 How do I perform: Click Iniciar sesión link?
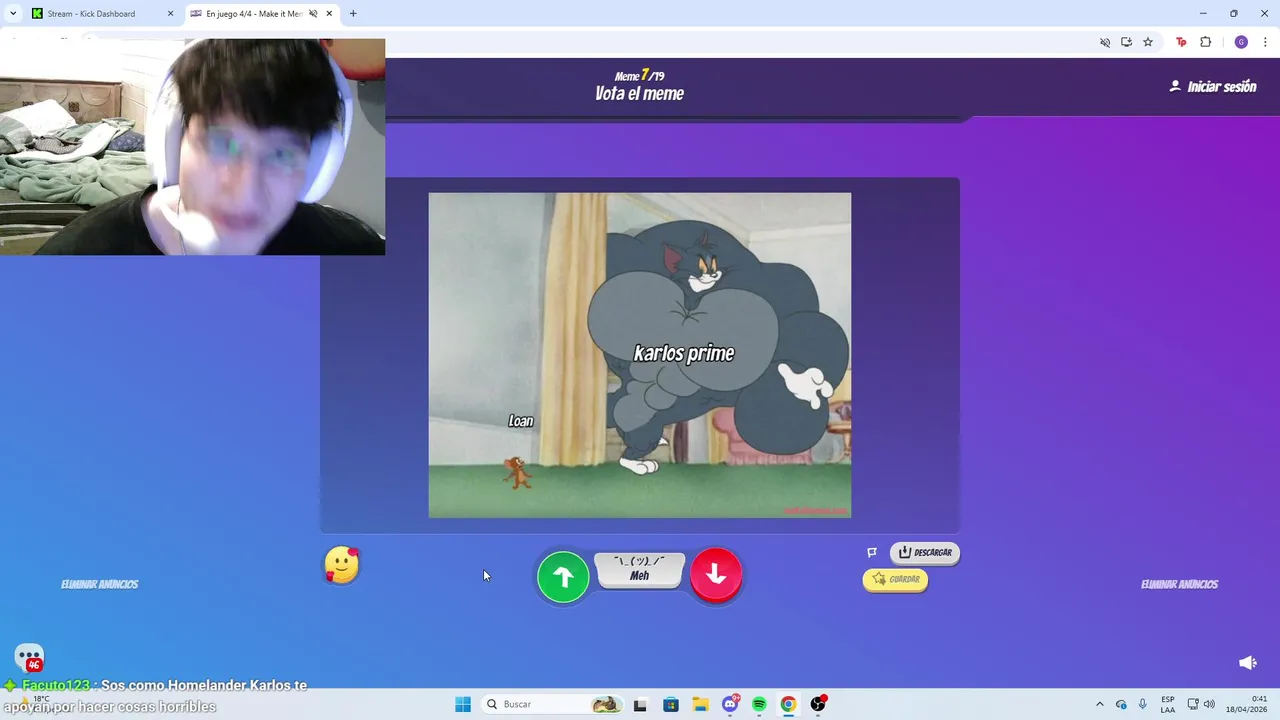pos(1213,87)
